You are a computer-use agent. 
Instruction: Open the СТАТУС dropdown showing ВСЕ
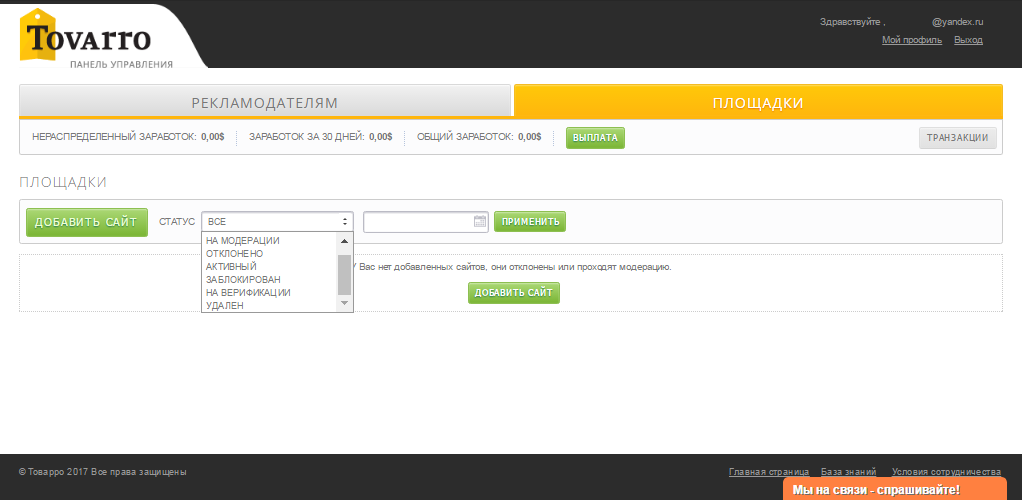pos(278,222)
